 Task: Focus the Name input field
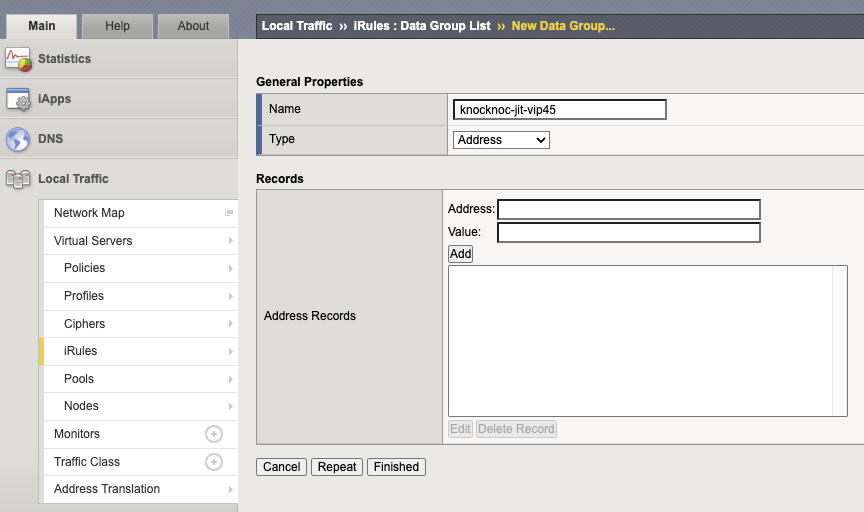(559, 110)
